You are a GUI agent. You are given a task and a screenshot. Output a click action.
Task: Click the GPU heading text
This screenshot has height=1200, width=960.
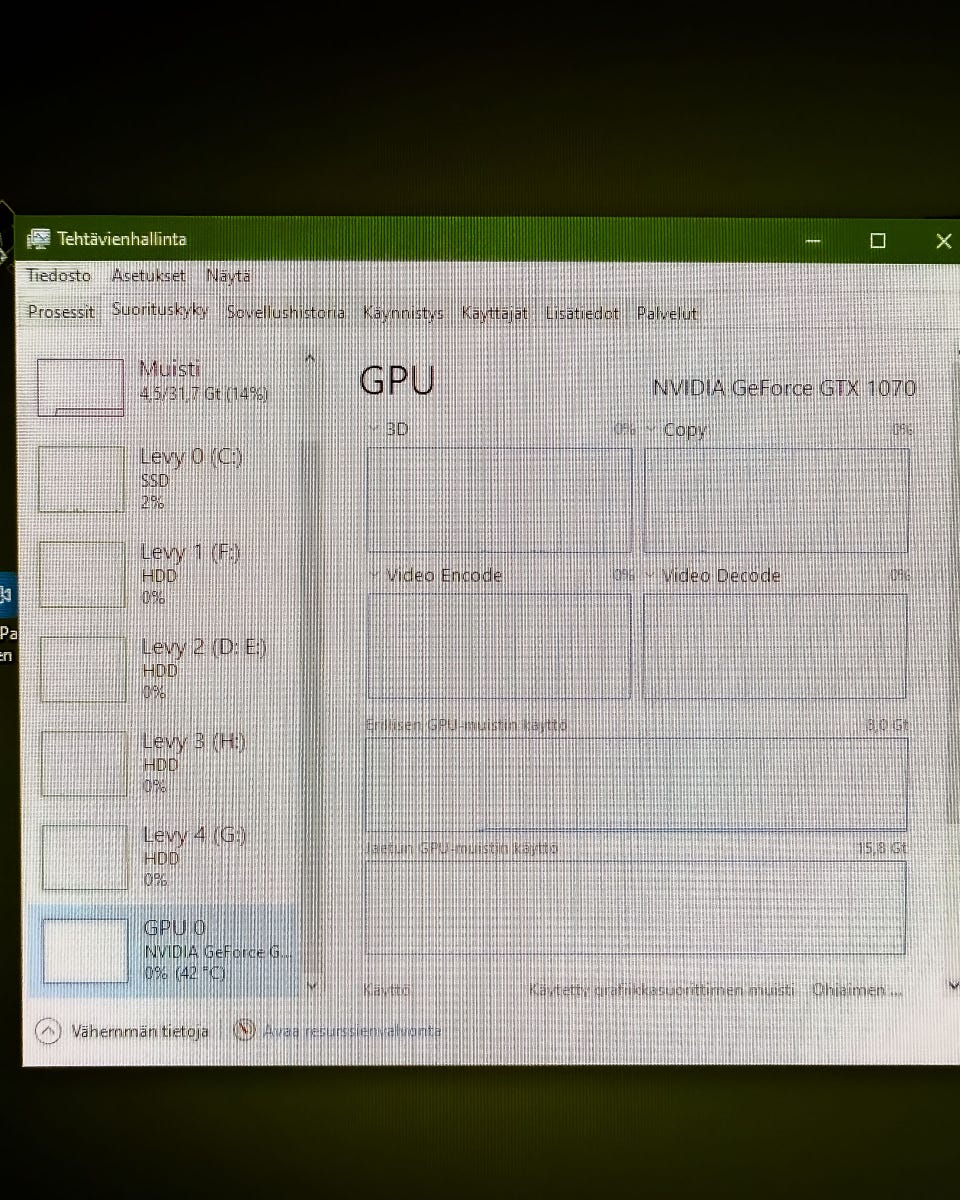click(397, 381)
